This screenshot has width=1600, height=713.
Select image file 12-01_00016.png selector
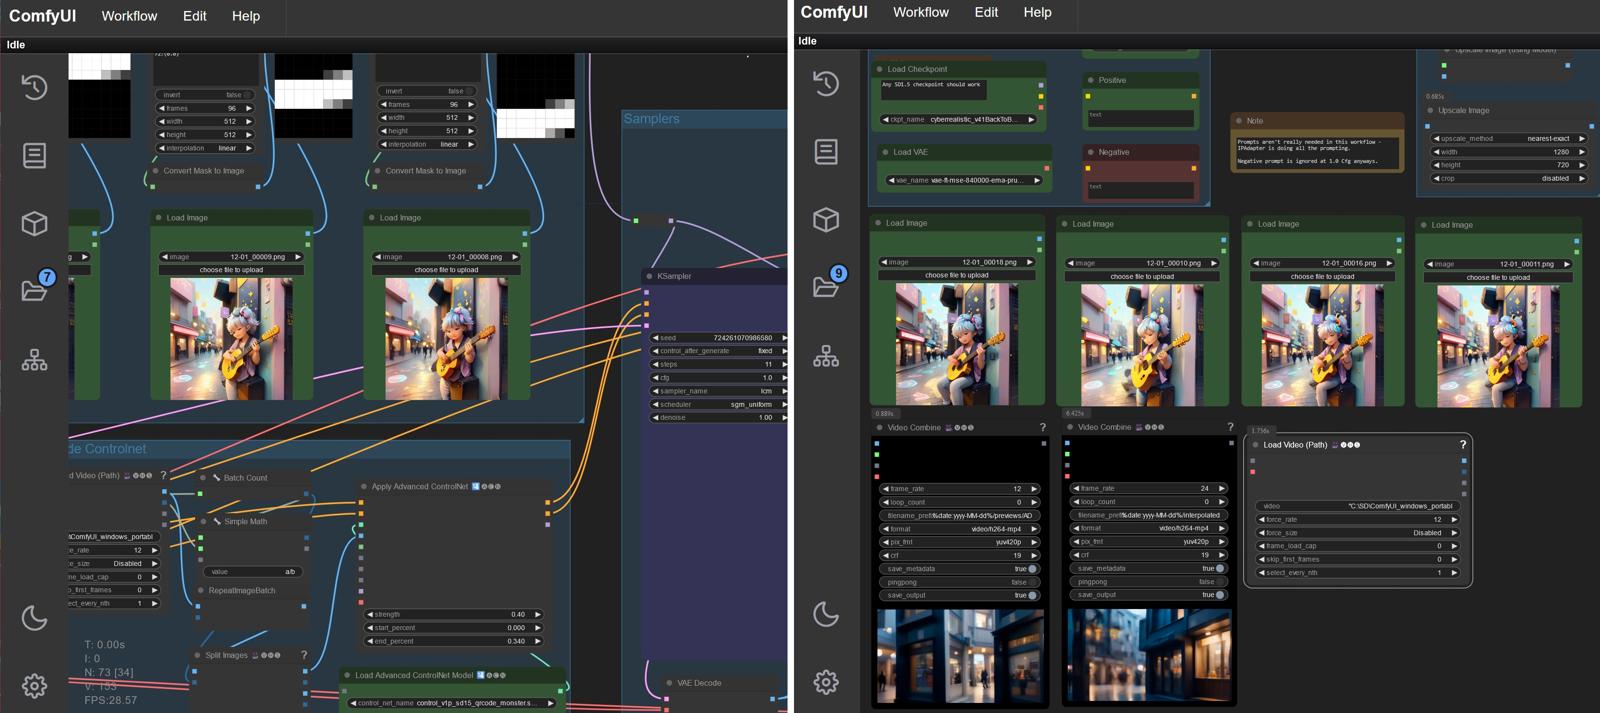pos(1322,263)
